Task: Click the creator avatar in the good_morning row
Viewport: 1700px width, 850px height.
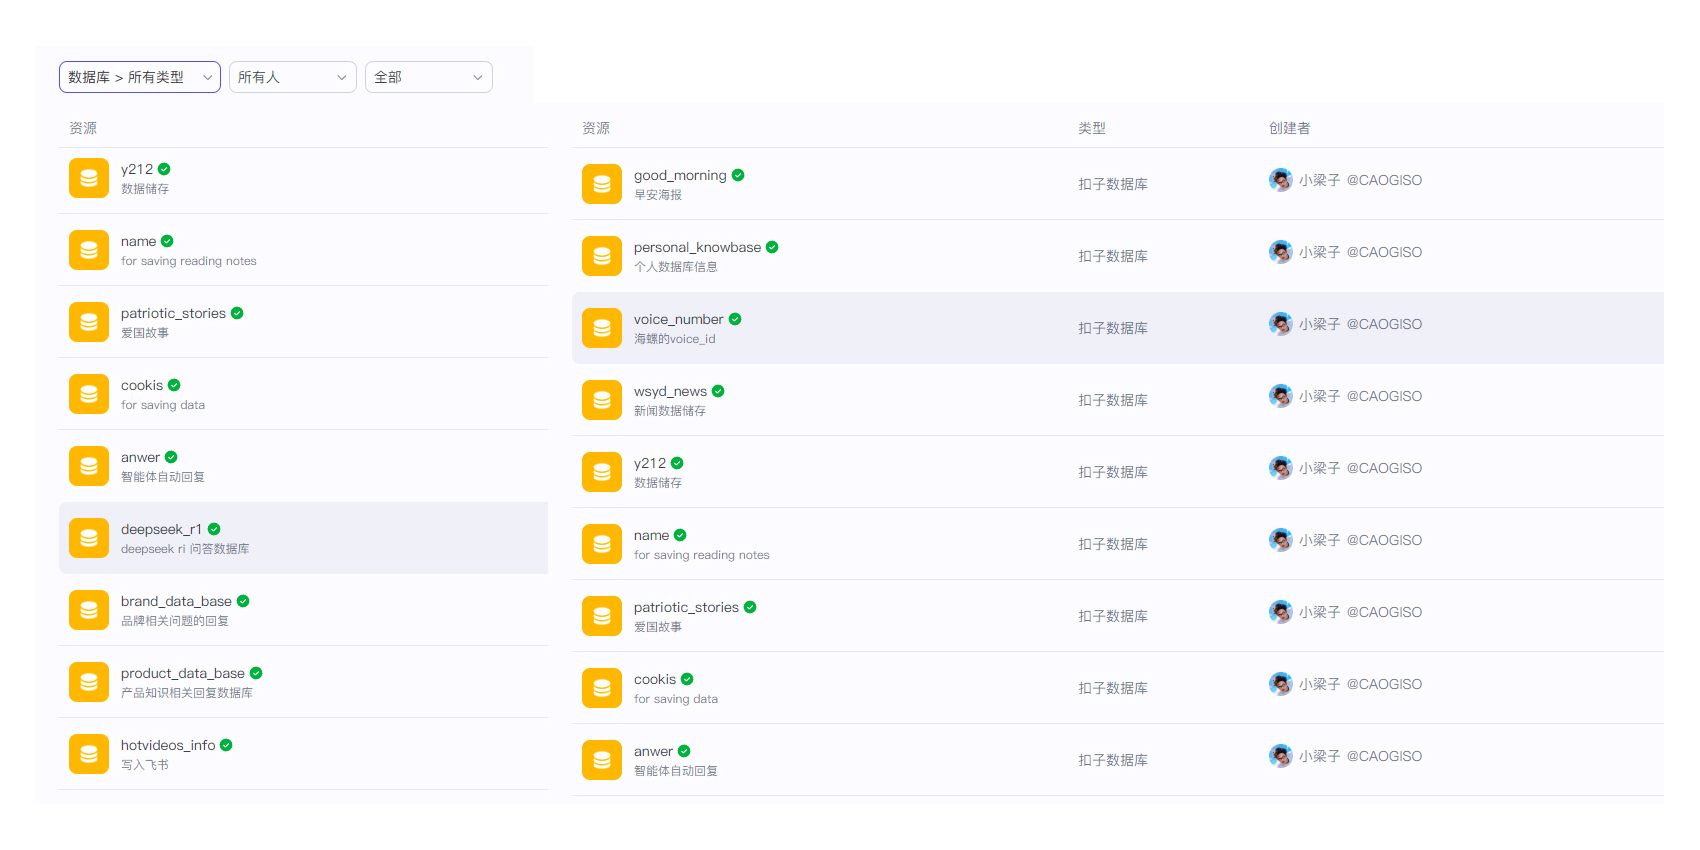Action: point(1280,180)
